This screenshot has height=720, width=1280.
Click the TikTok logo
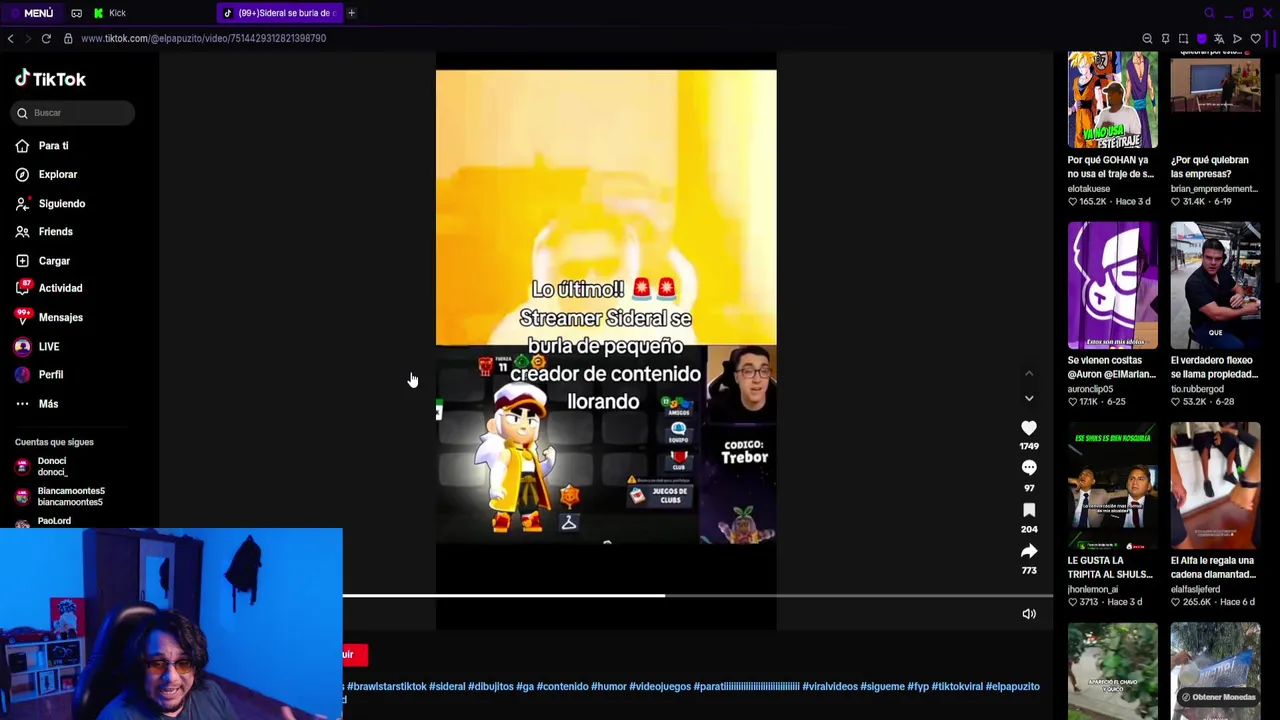[50, 79]
